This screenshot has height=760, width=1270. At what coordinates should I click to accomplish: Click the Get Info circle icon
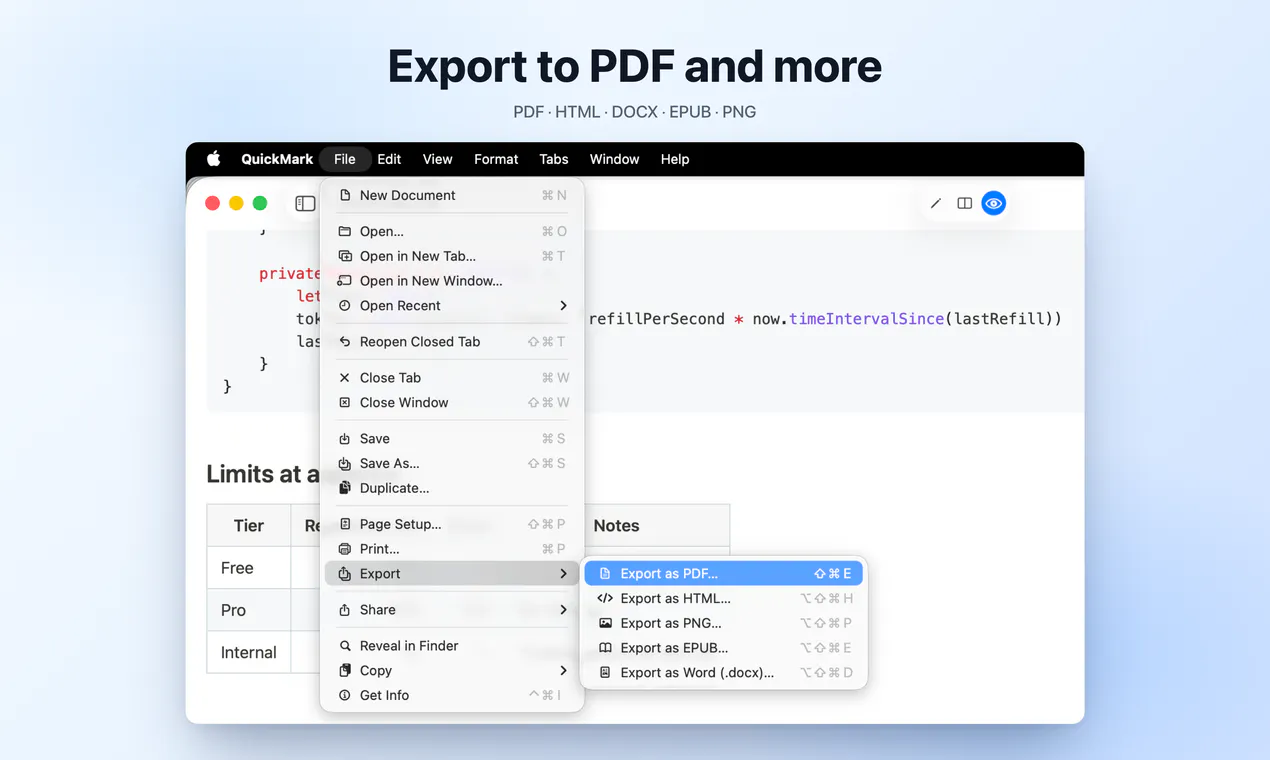(x=345, y=695)
